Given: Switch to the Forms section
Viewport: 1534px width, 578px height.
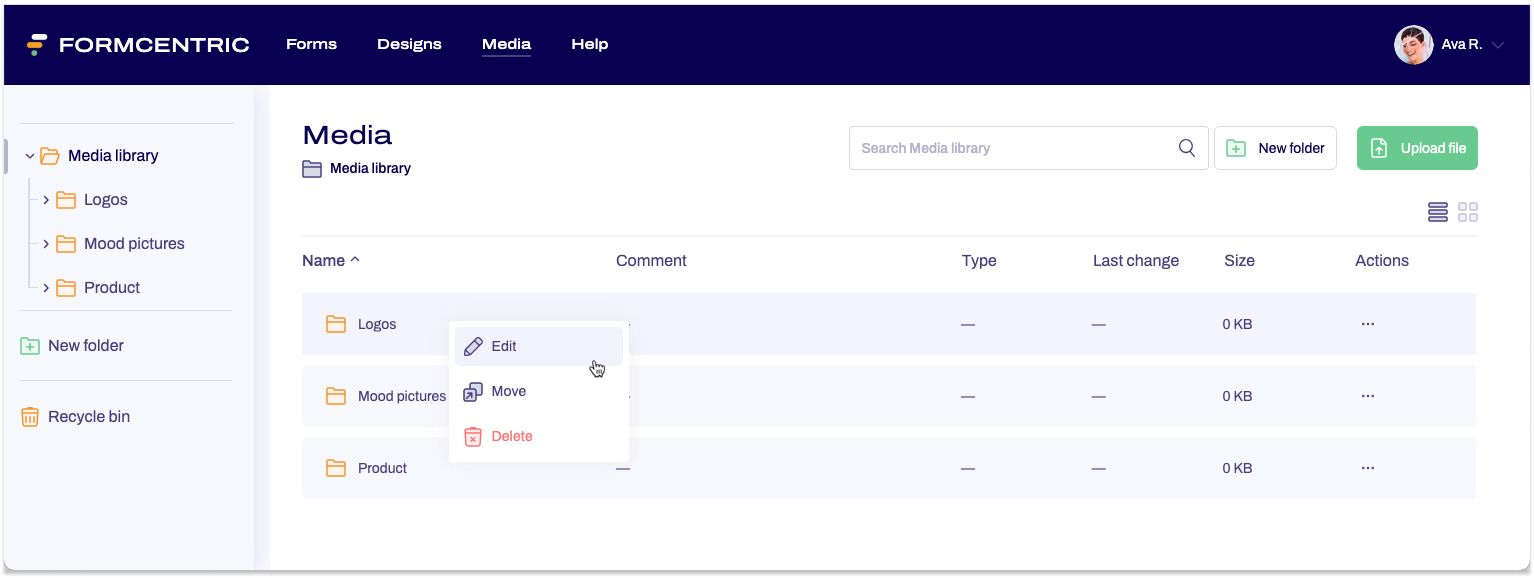Looking at the screenshot, I should [311, 44].
